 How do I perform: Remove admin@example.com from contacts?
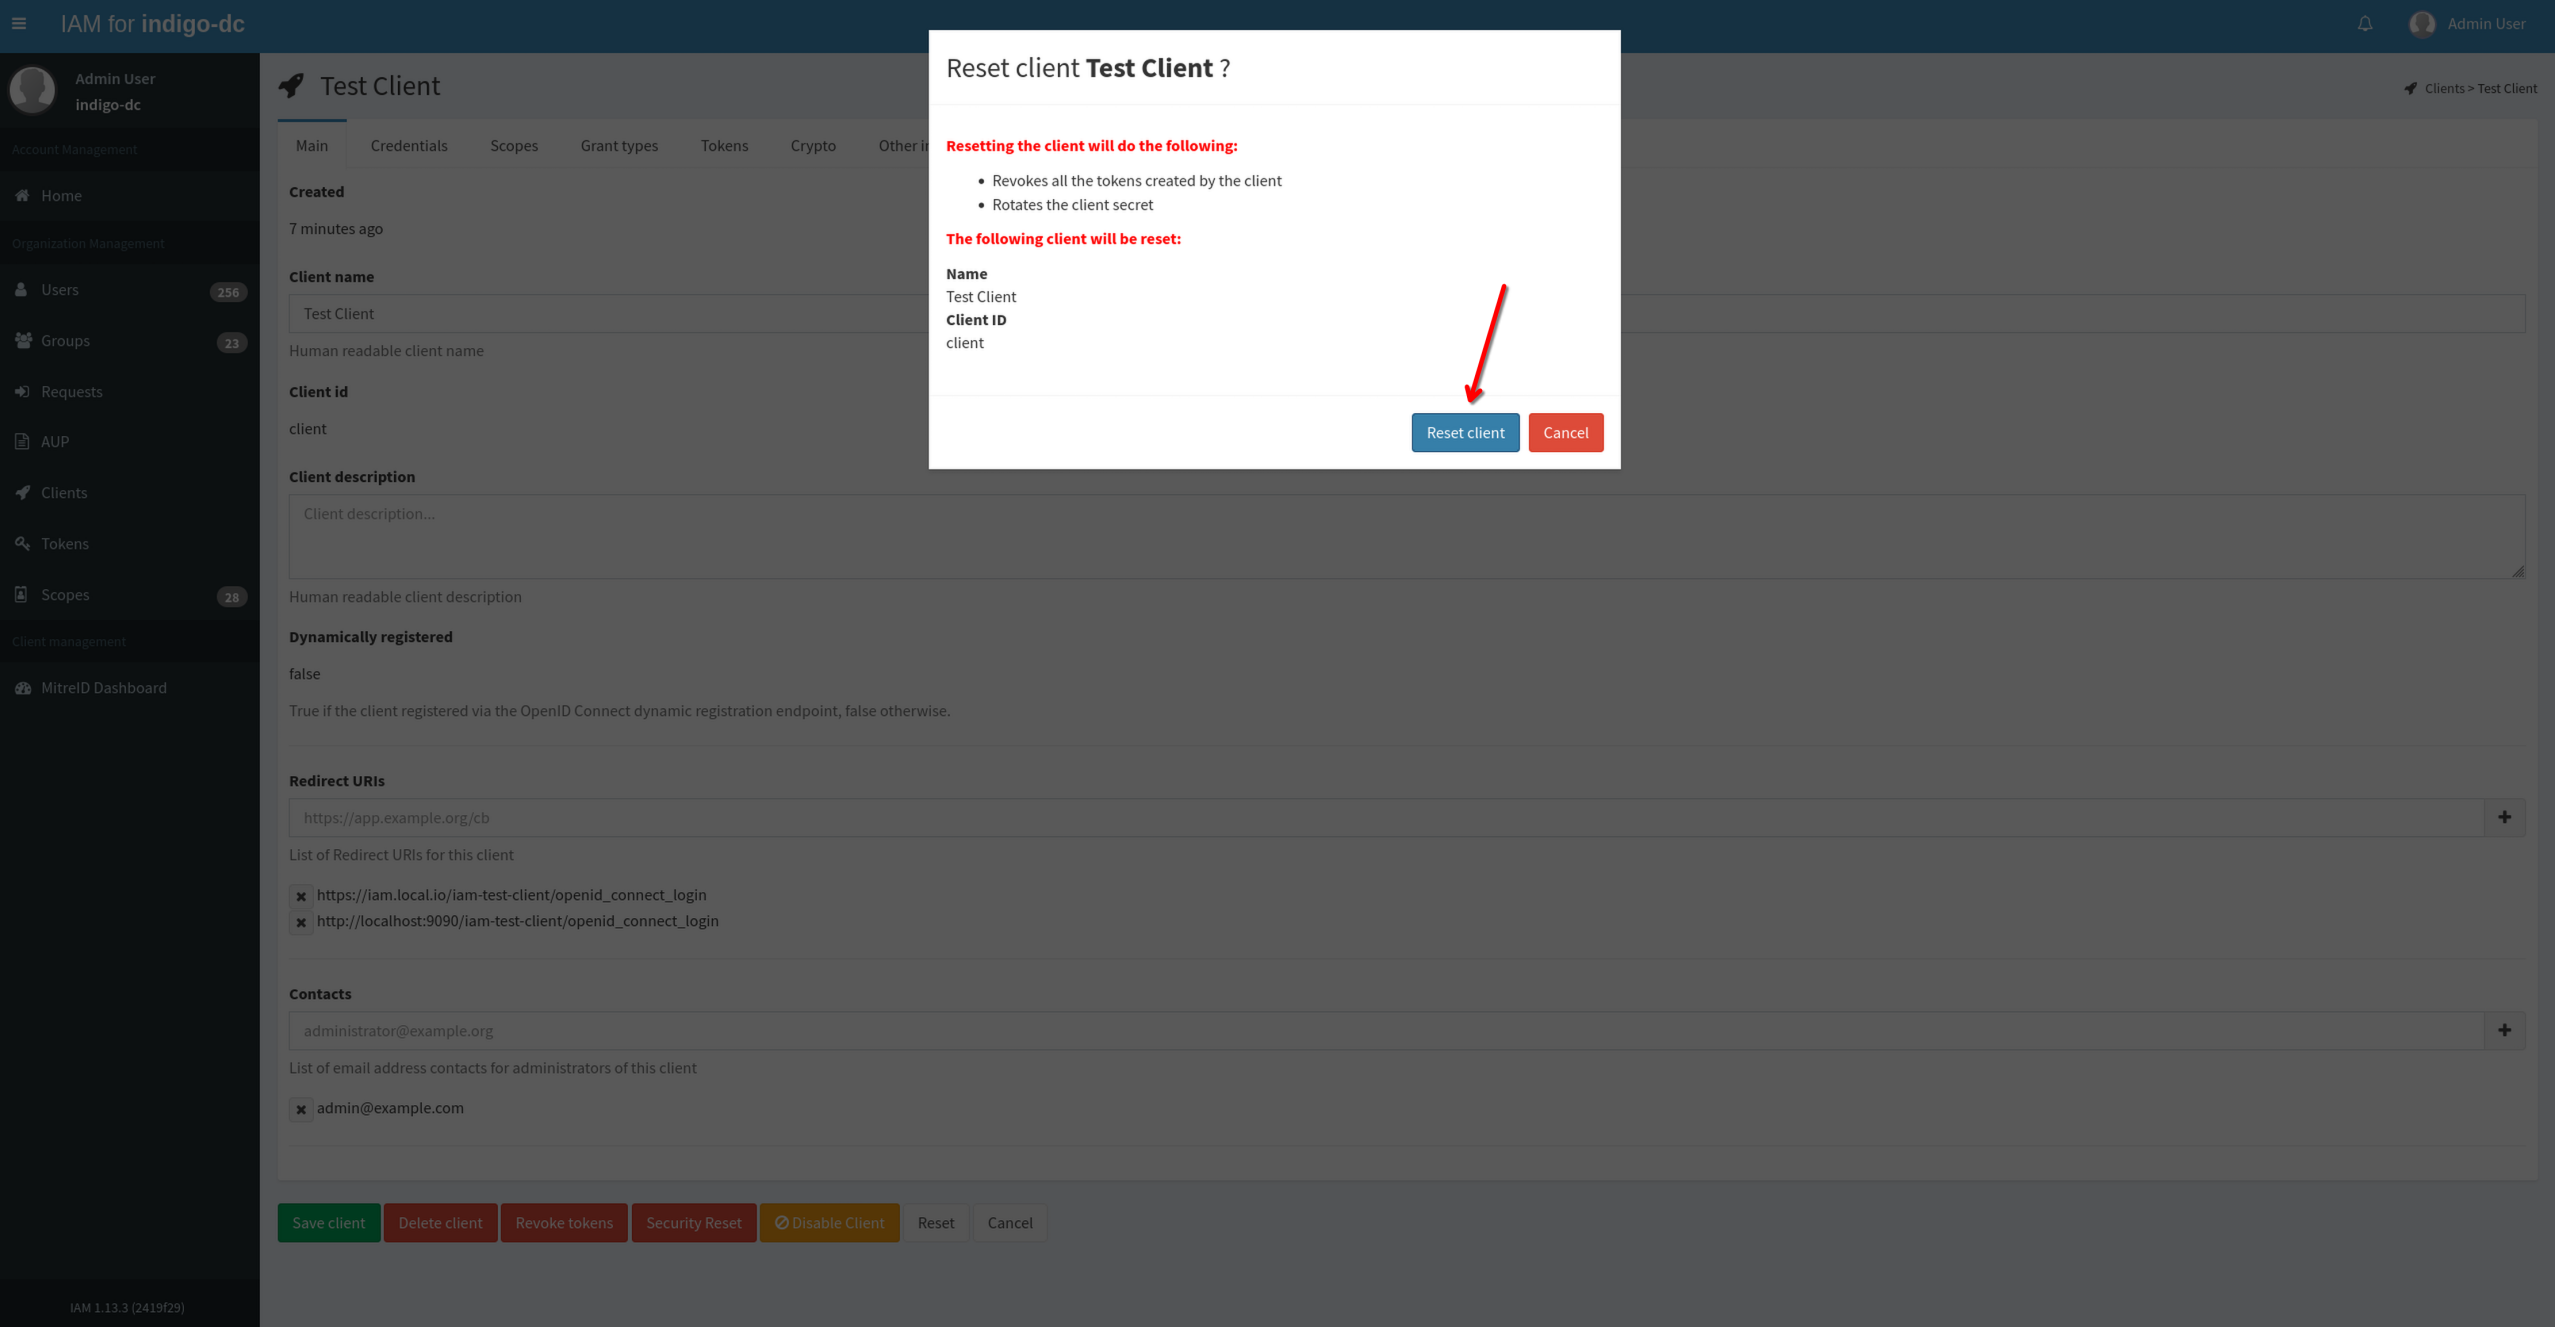pyautogui.click(x=301, y=1109)
